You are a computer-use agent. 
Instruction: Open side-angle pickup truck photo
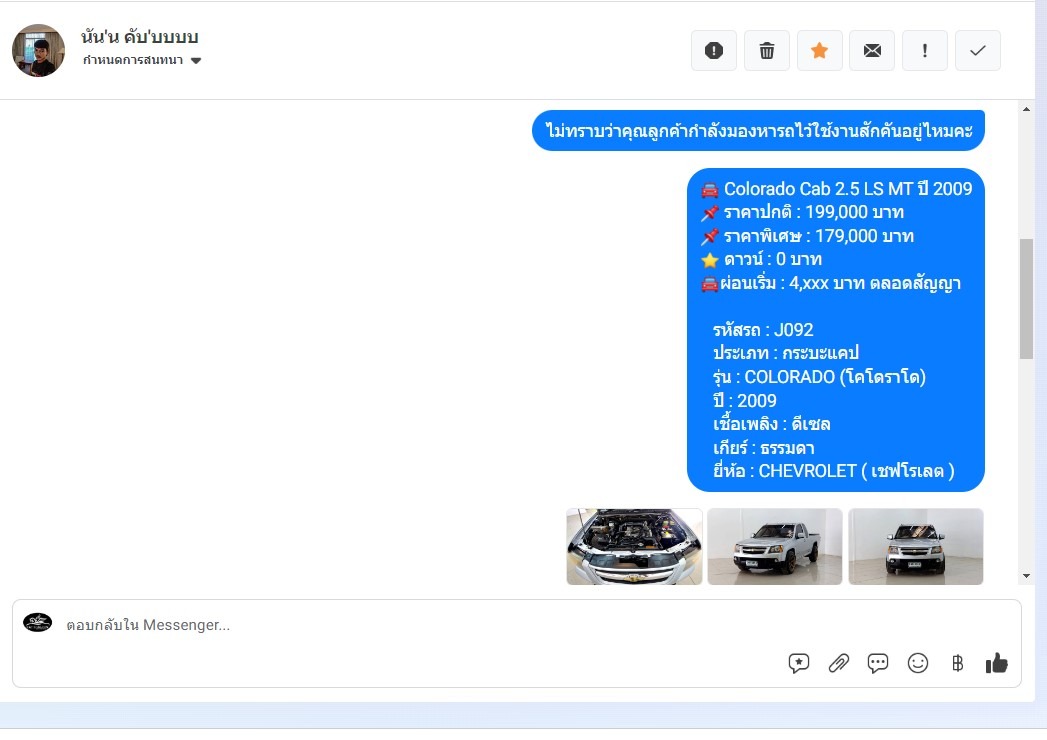pyautogui.click(x=775, y=546)
